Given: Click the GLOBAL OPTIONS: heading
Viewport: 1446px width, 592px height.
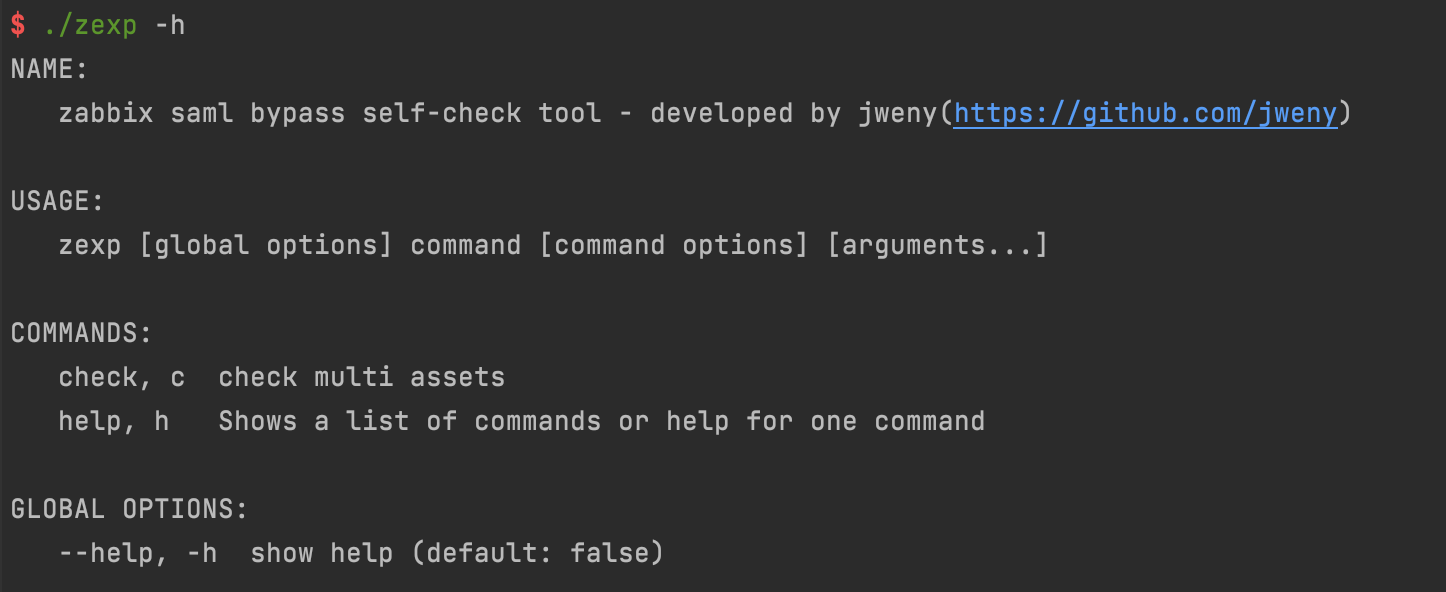Looking at the screenshot, I should pos(130,510).
